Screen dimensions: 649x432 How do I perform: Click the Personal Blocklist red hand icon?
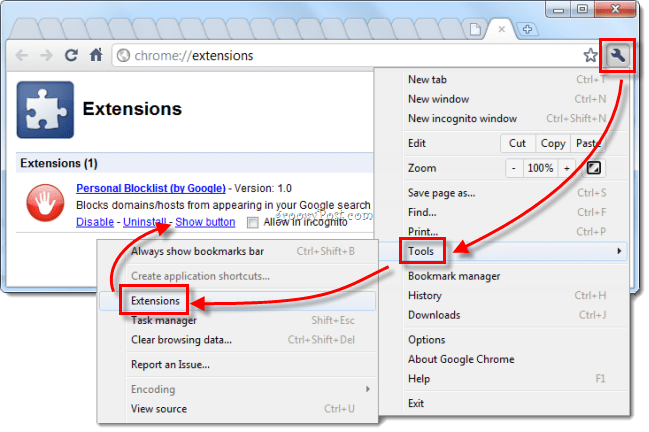coord(45,203)
